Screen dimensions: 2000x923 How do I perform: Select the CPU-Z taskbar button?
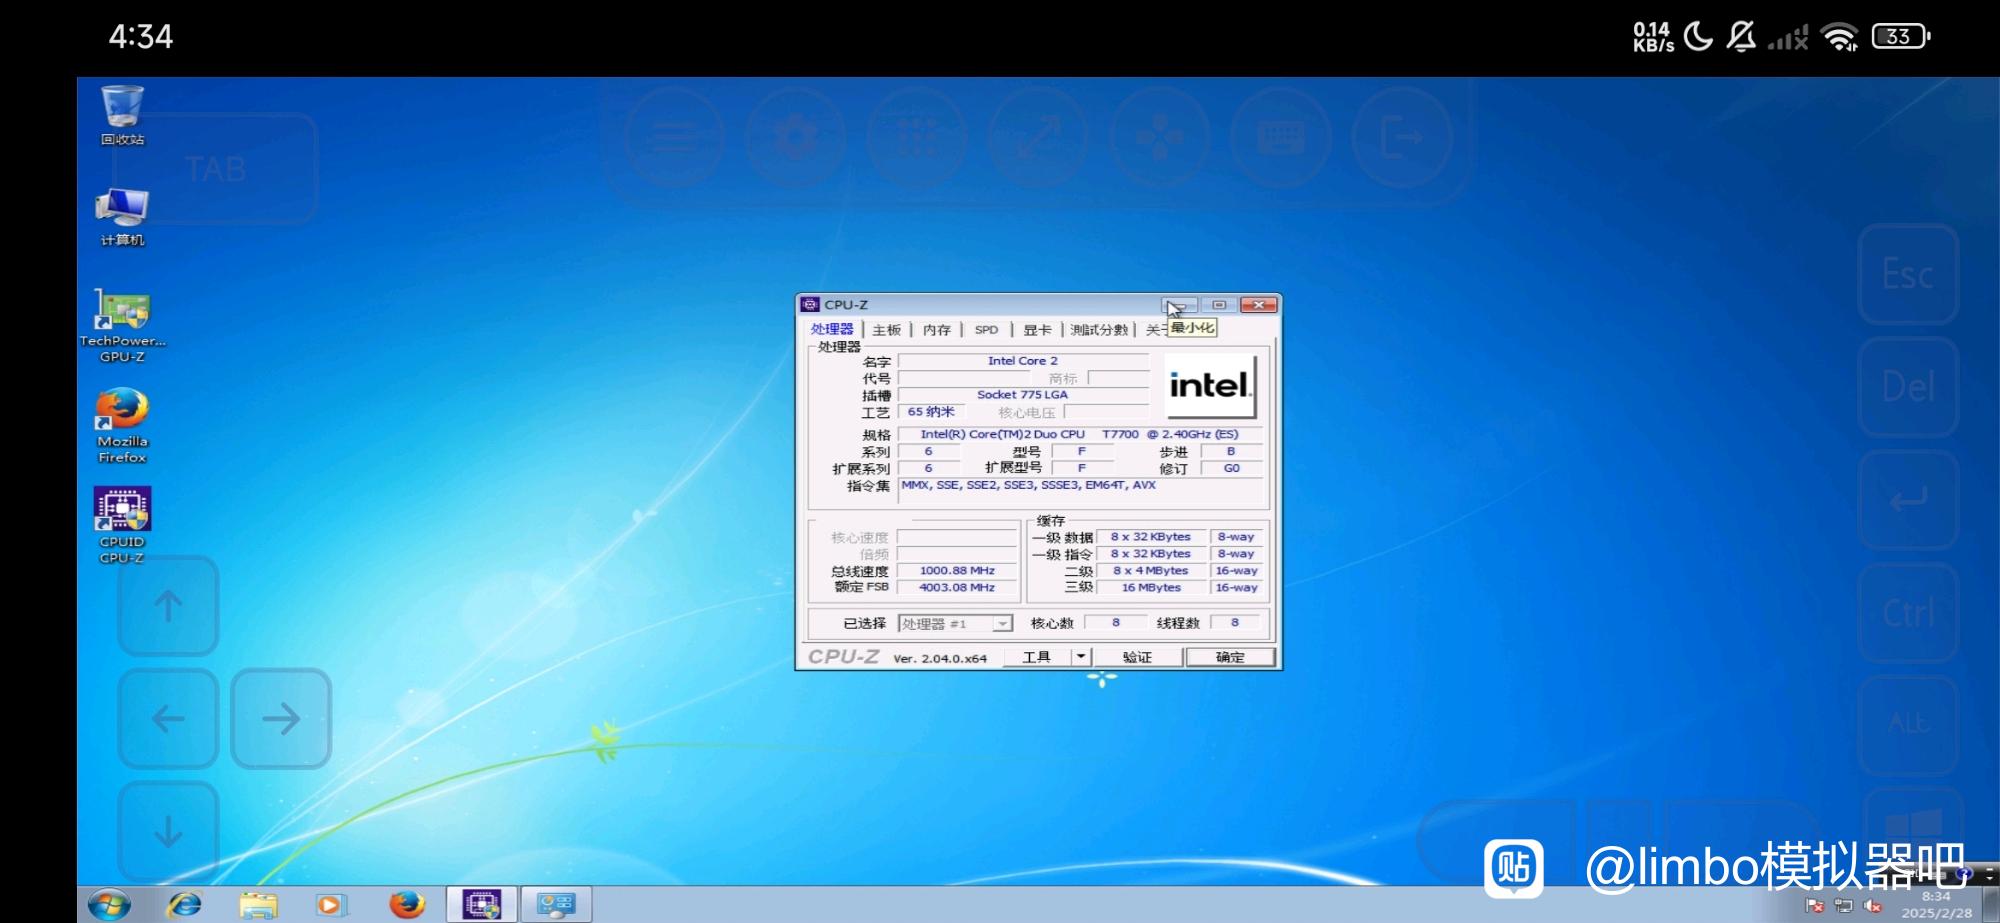point(481,904)
